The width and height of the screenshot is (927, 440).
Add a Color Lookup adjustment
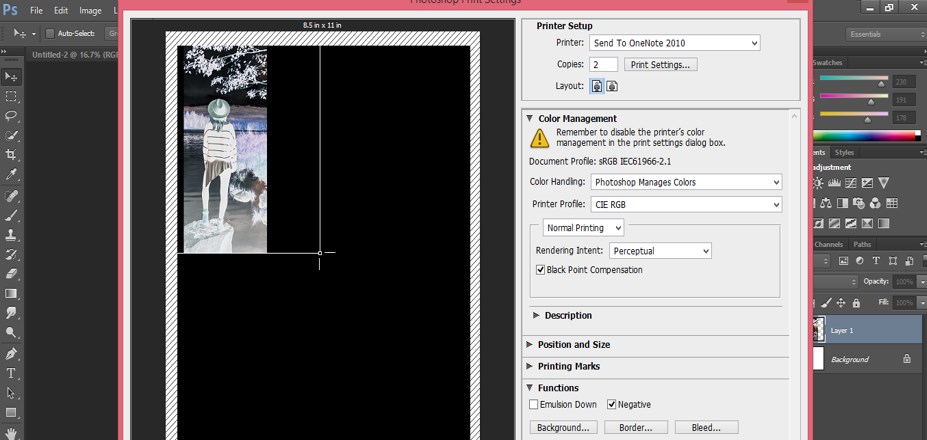pyautogui.click(x=892, y=203)
